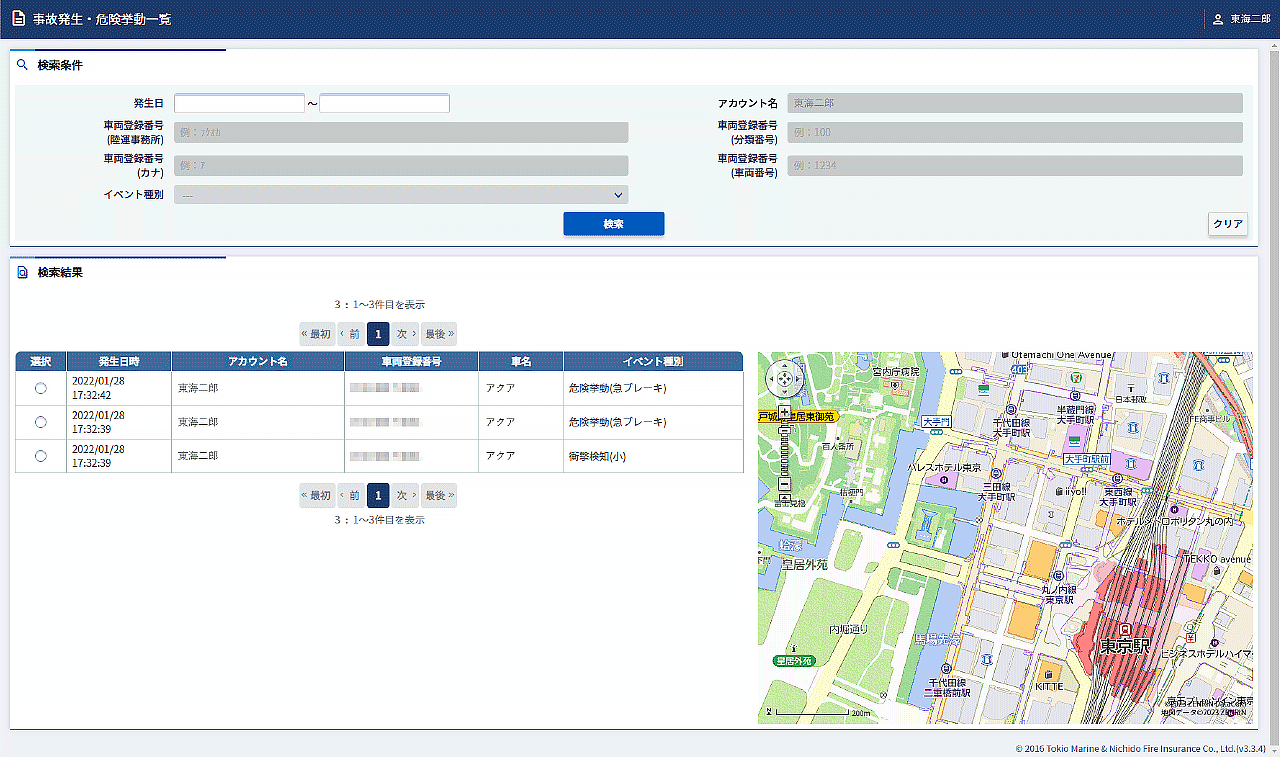Open the イベント種別 dropdown

[401, 195]
